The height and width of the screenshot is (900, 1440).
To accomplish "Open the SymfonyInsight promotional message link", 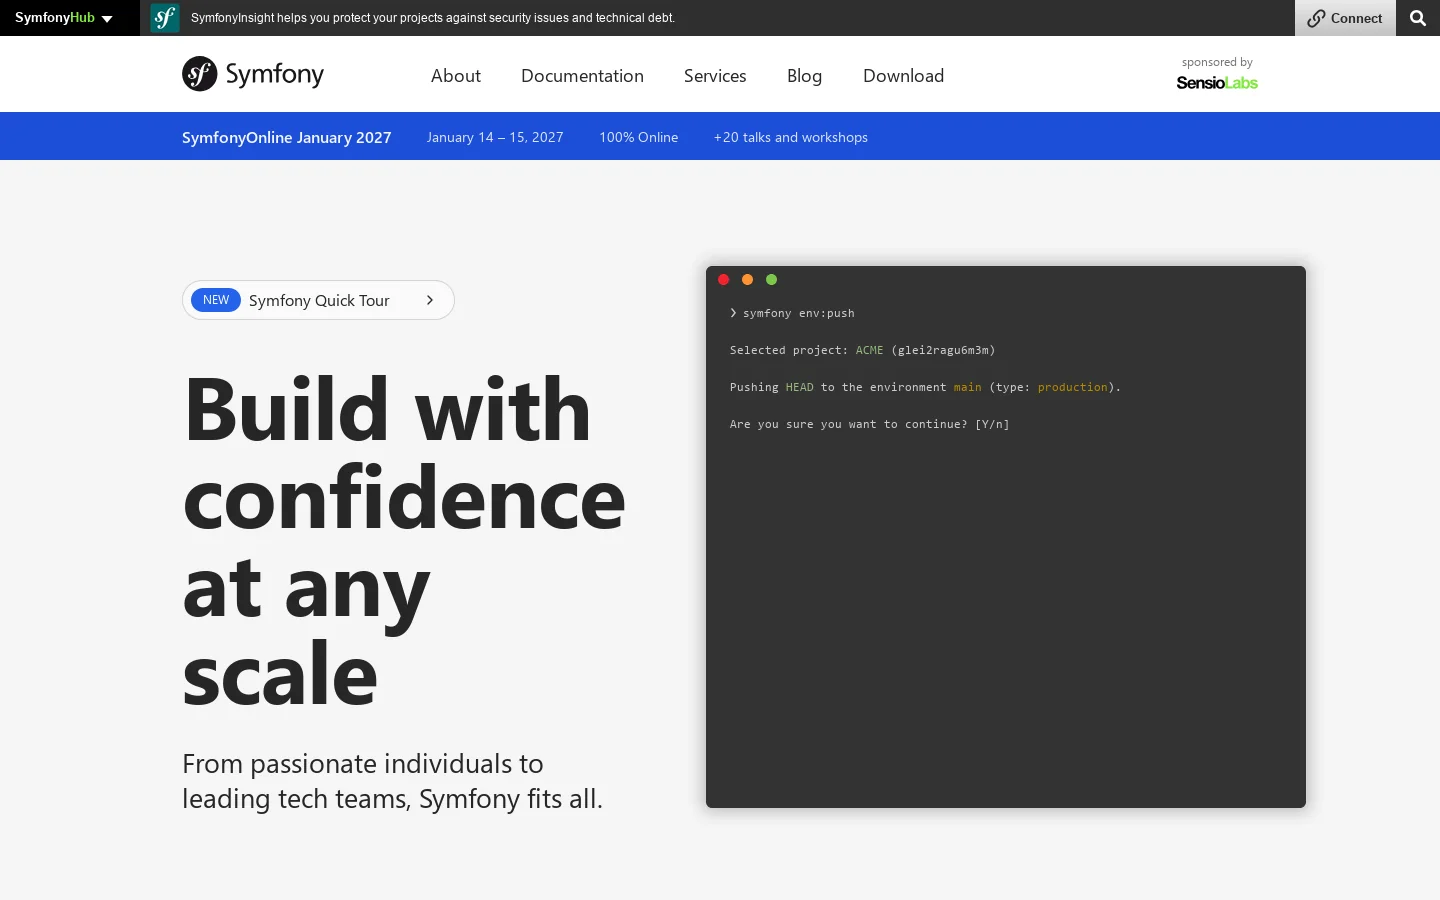I will 432,18.
